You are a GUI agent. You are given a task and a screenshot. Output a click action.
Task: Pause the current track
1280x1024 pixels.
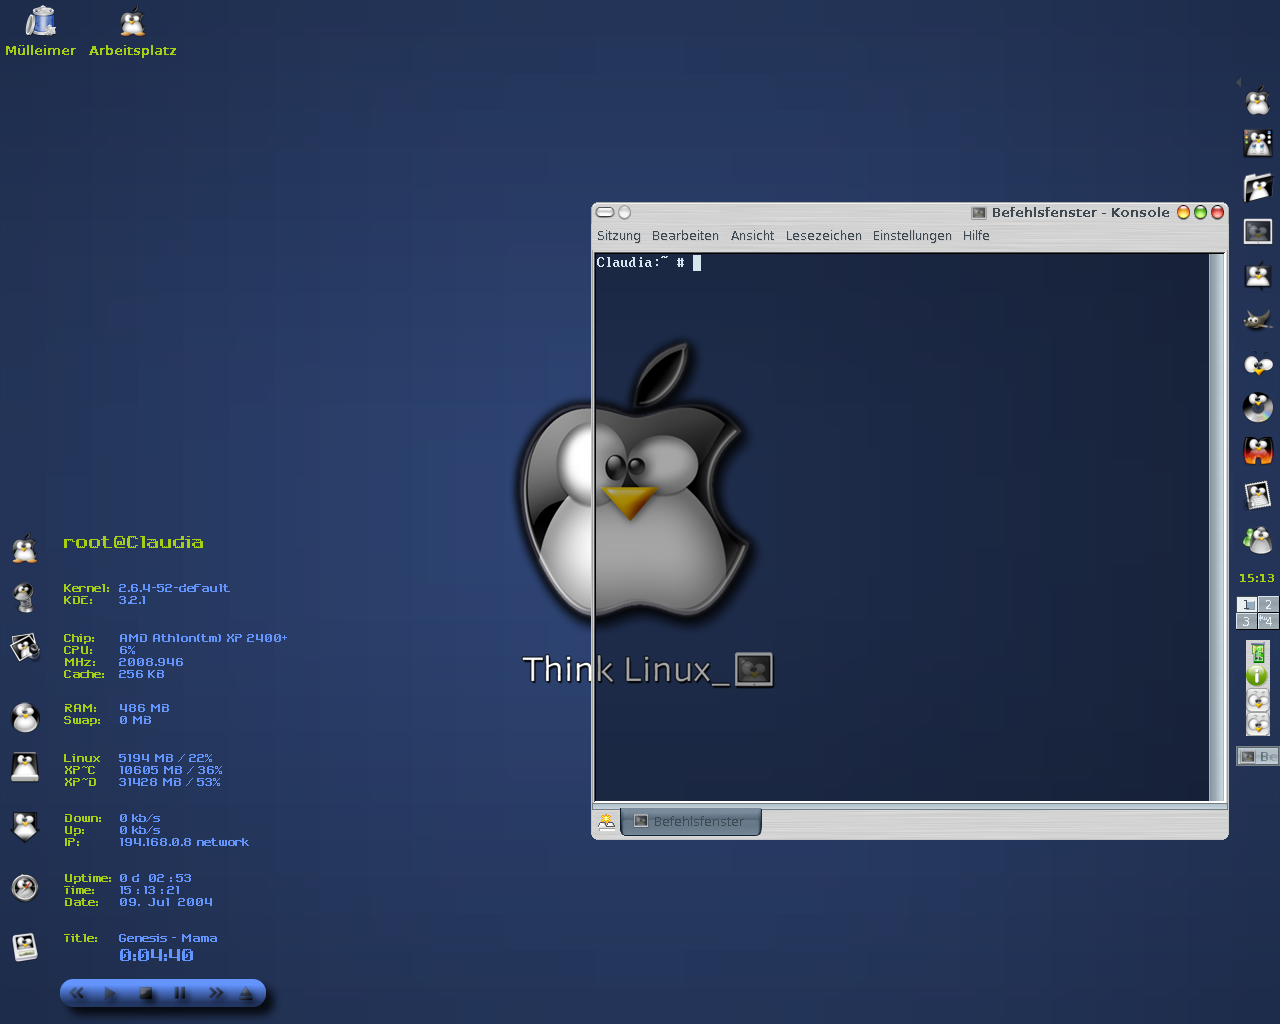tap(180, 993)
